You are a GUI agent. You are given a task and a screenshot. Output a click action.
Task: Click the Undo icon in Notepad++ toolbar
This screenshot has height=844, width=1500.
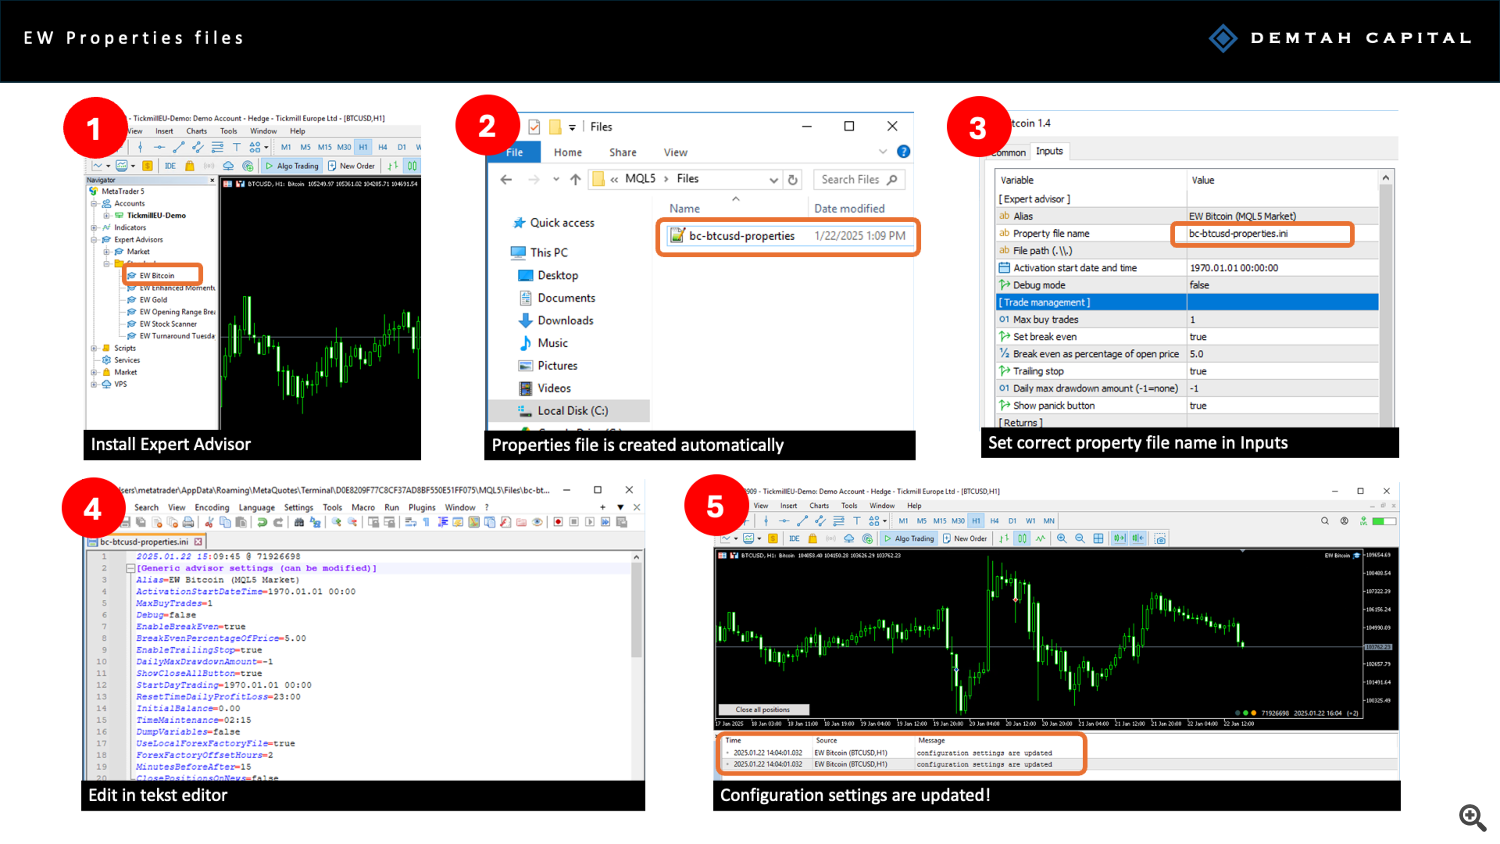[x=262, y=522]
